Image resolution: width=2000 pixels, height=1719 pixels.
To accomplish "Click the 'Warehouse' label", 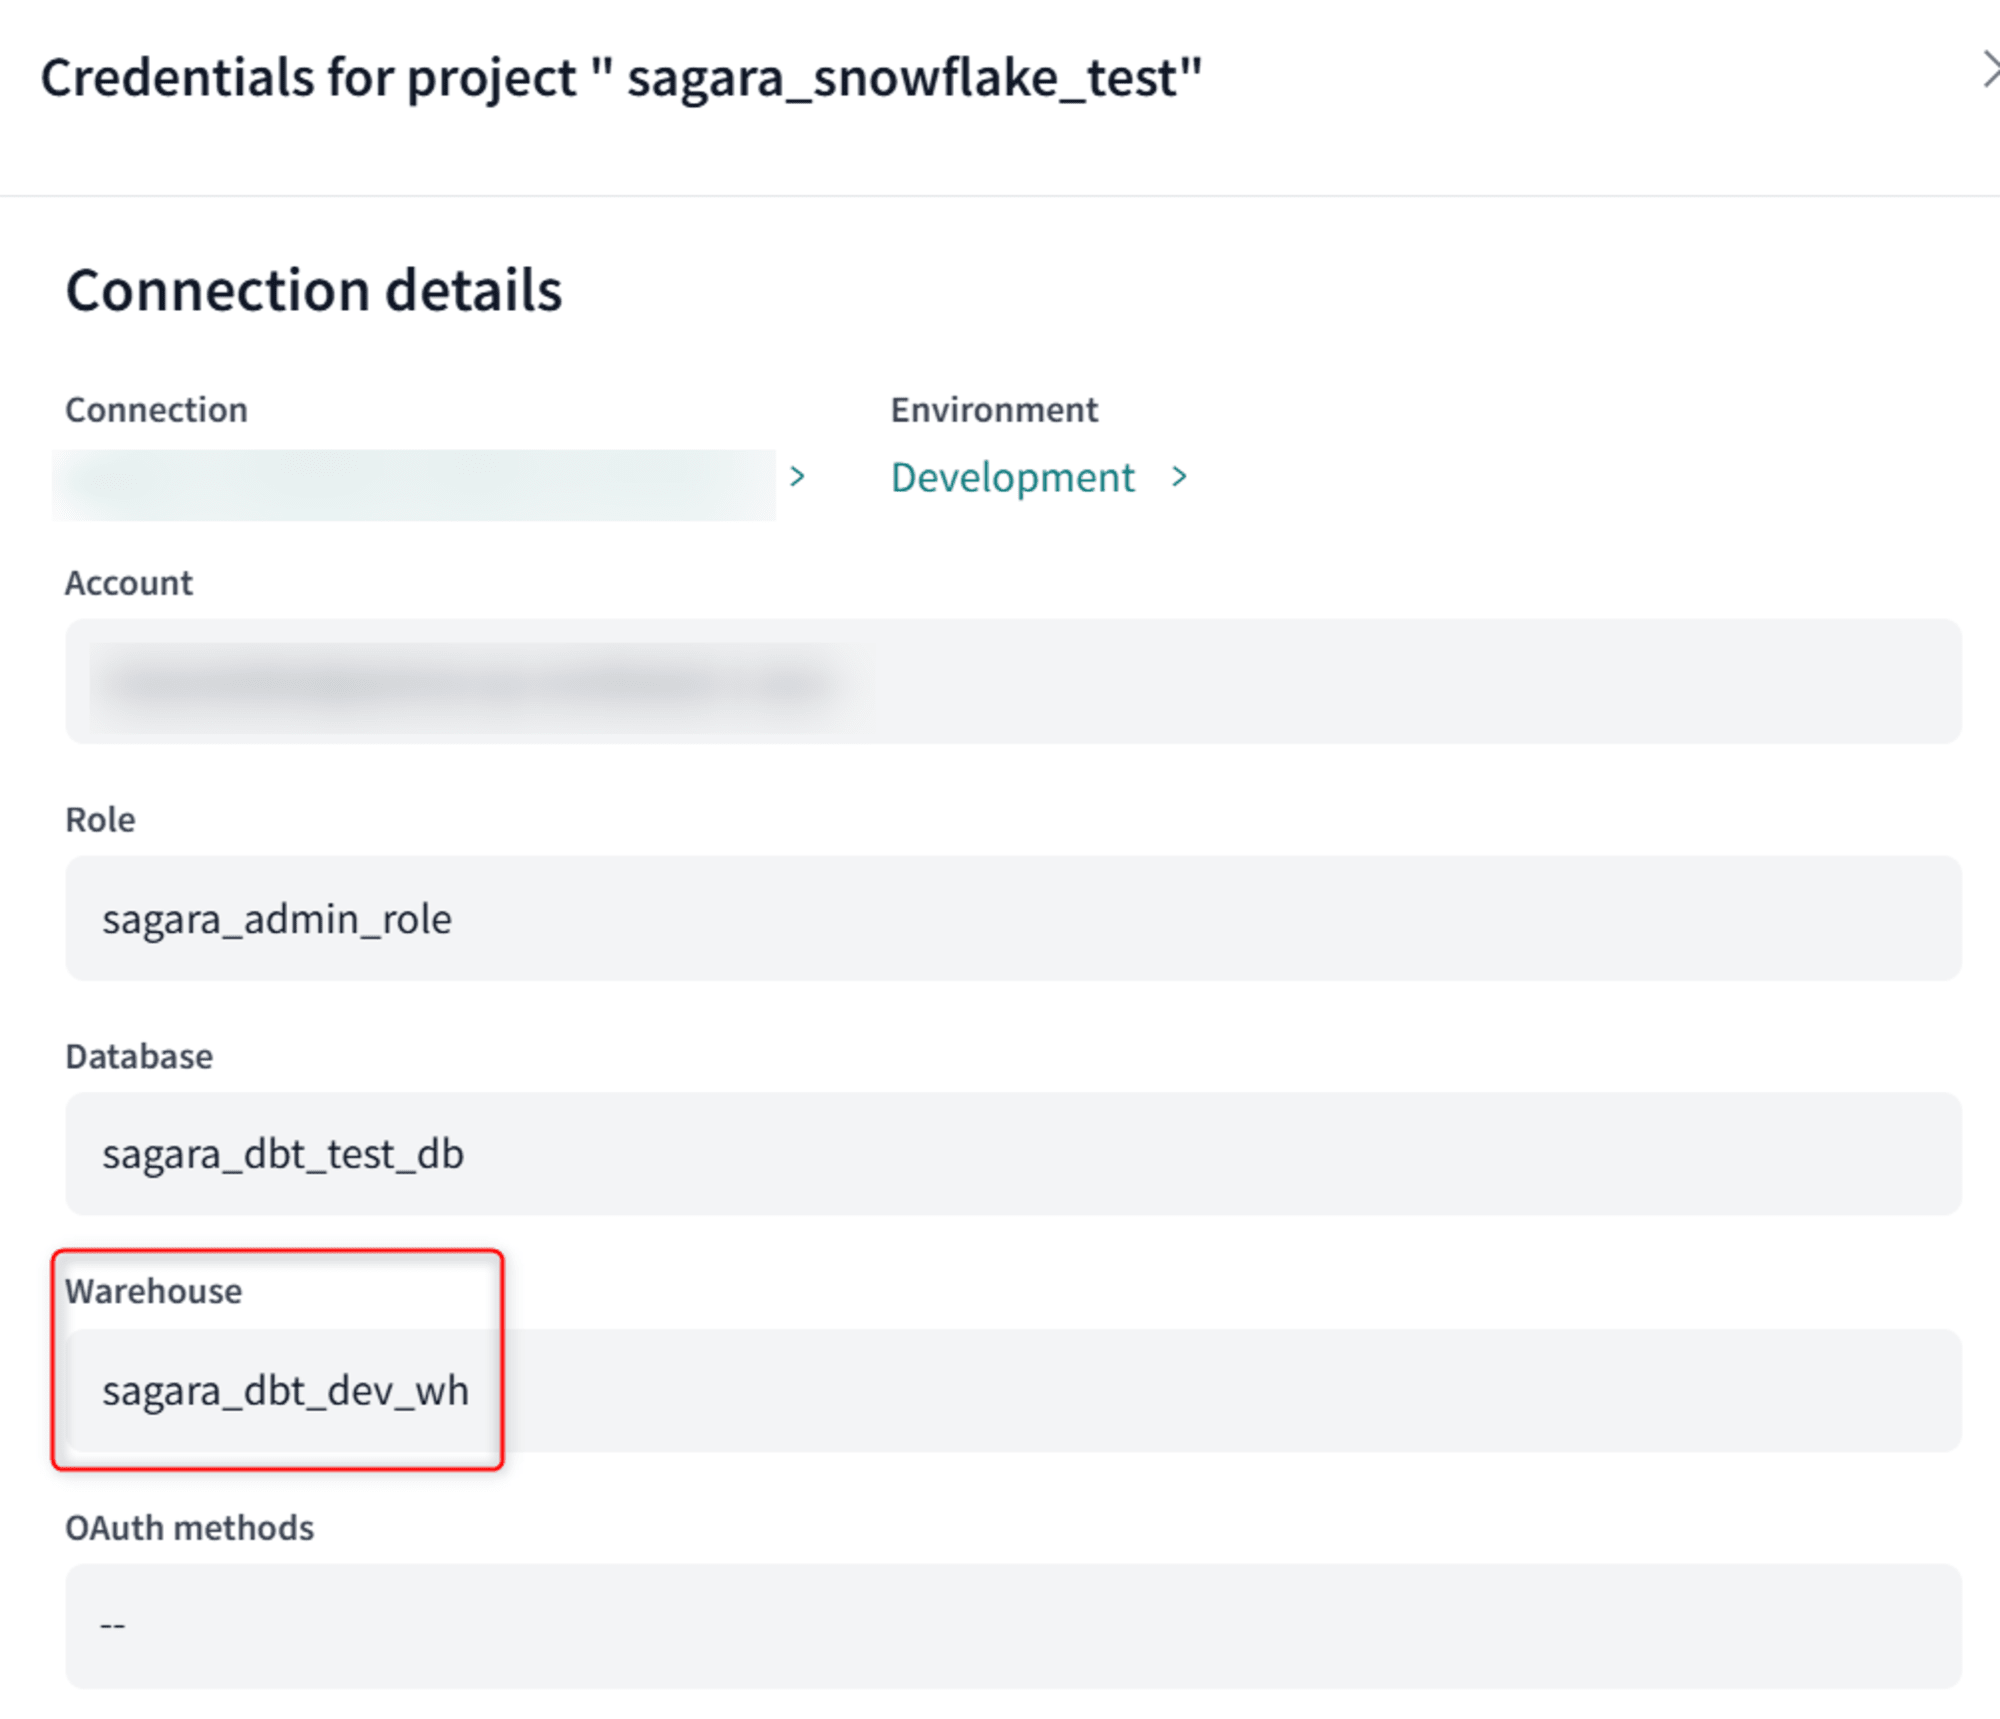I will pos(153,1291).
